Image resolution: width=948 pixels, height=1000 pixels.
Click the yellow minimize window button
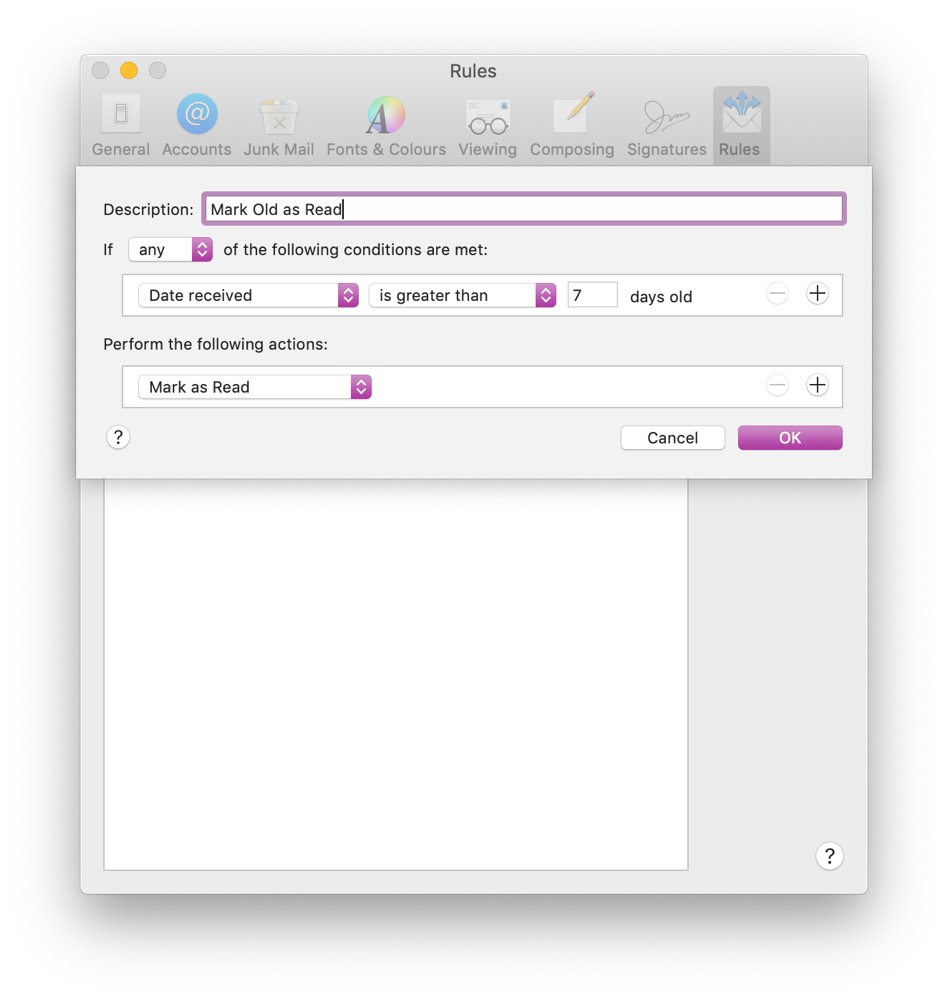[129, 70]
